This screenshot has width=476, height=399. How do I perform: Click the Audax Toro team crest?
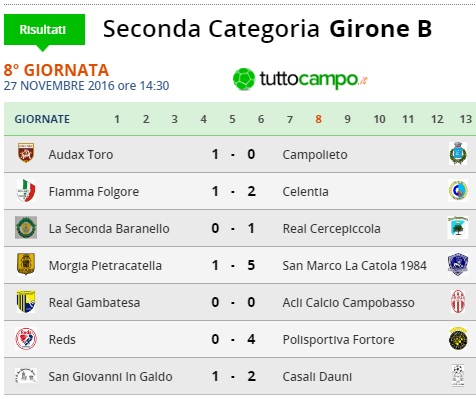(26, 153)
